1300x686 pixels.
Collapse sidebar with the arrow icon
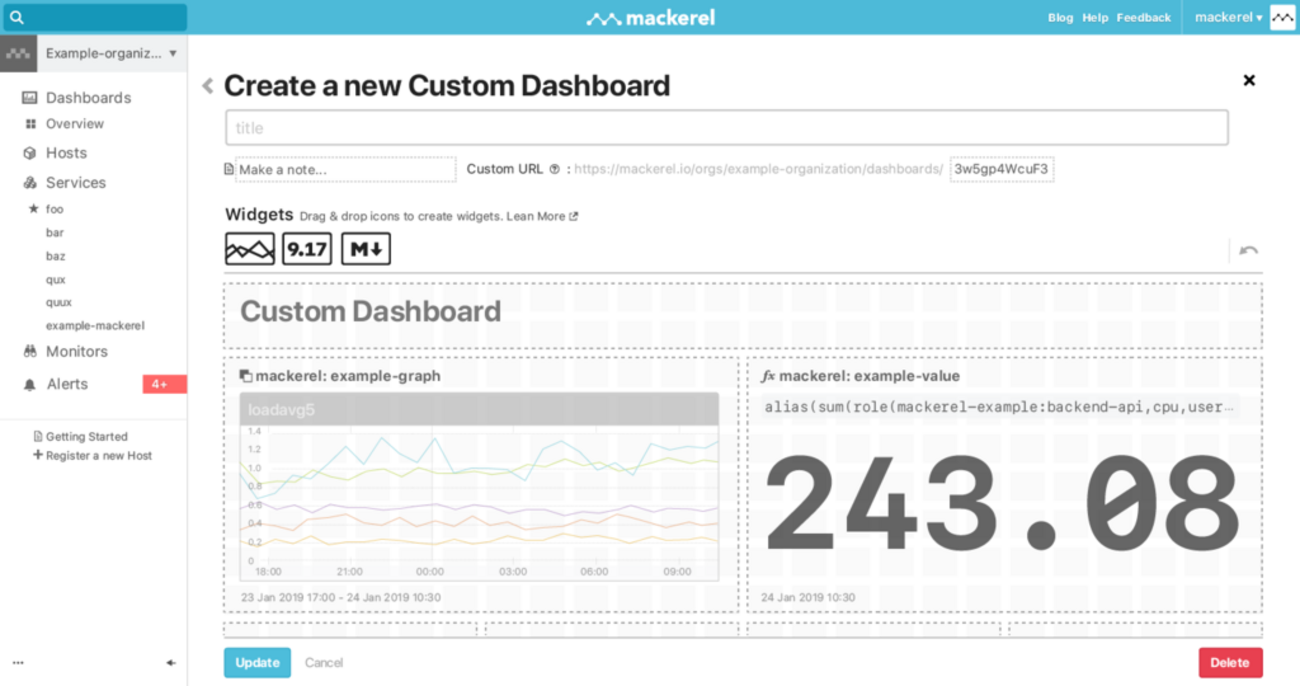[x=171, y=663]
